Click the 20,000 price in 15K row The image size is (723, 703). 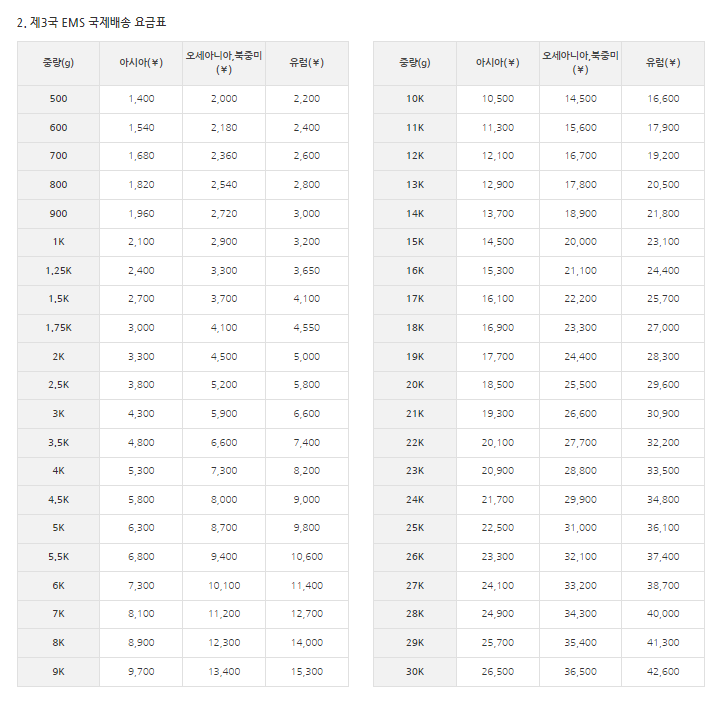click(x=580, y=242)
